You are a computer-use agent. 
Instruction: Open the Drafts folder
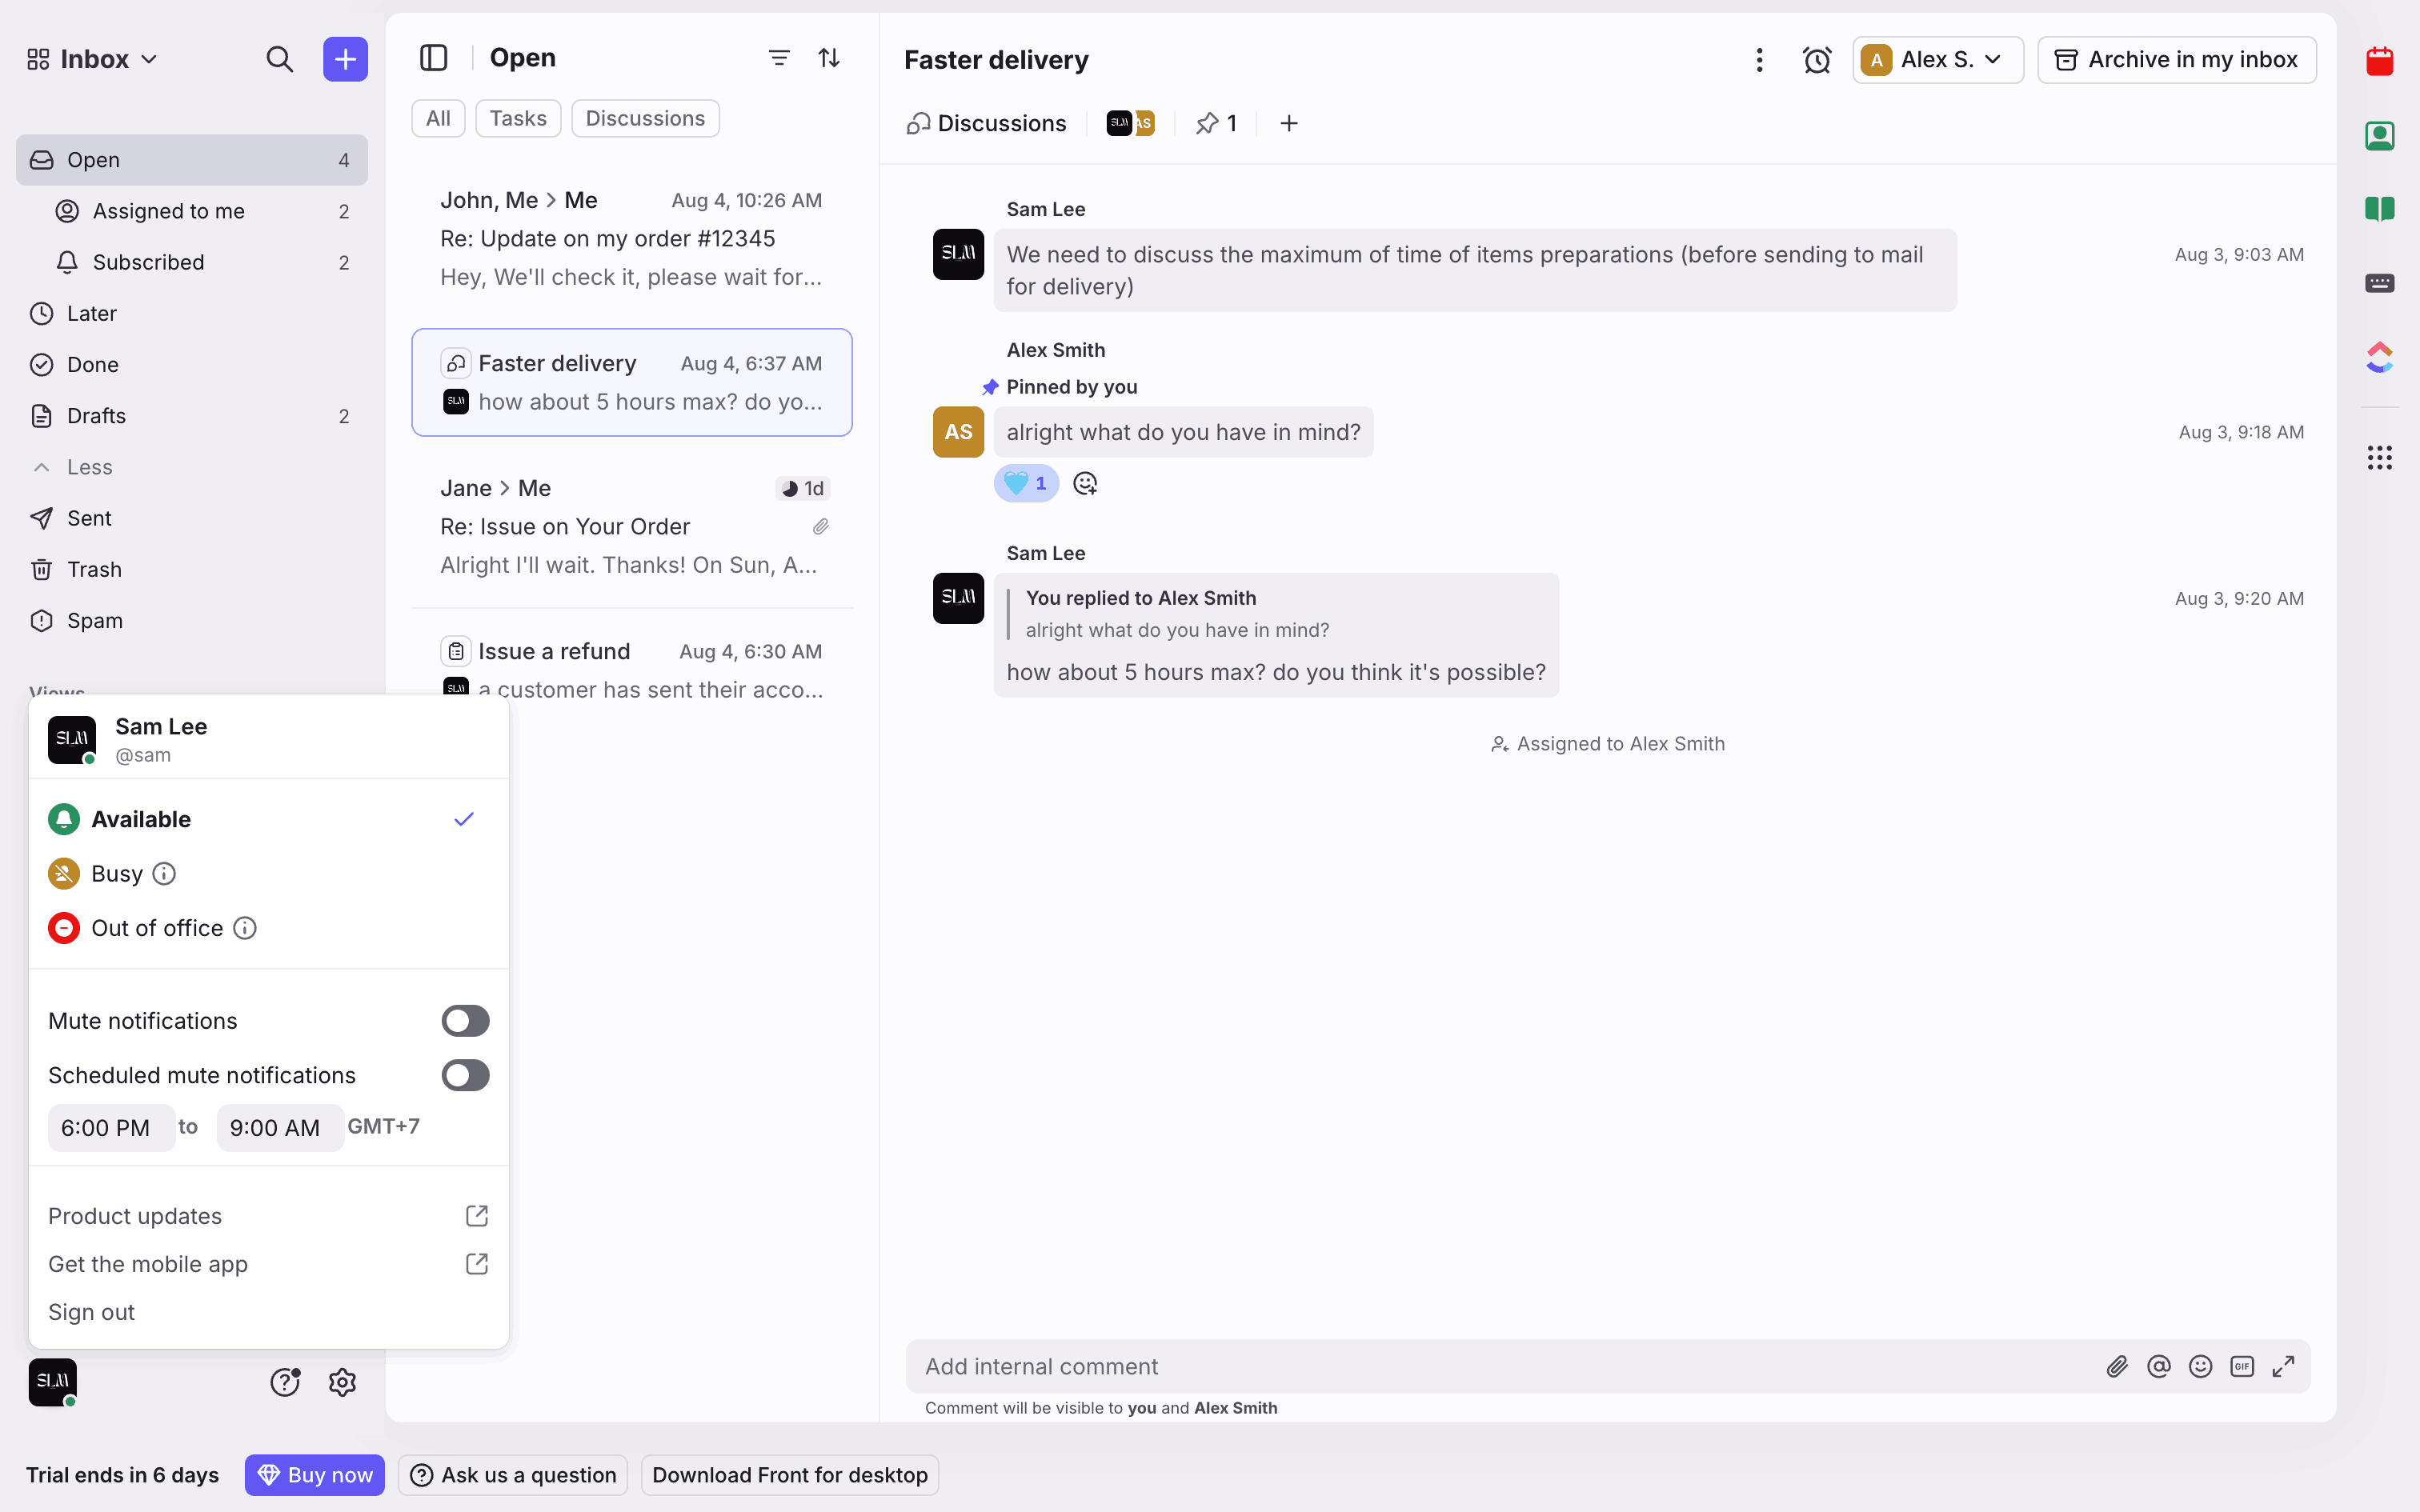click(96, 416)
